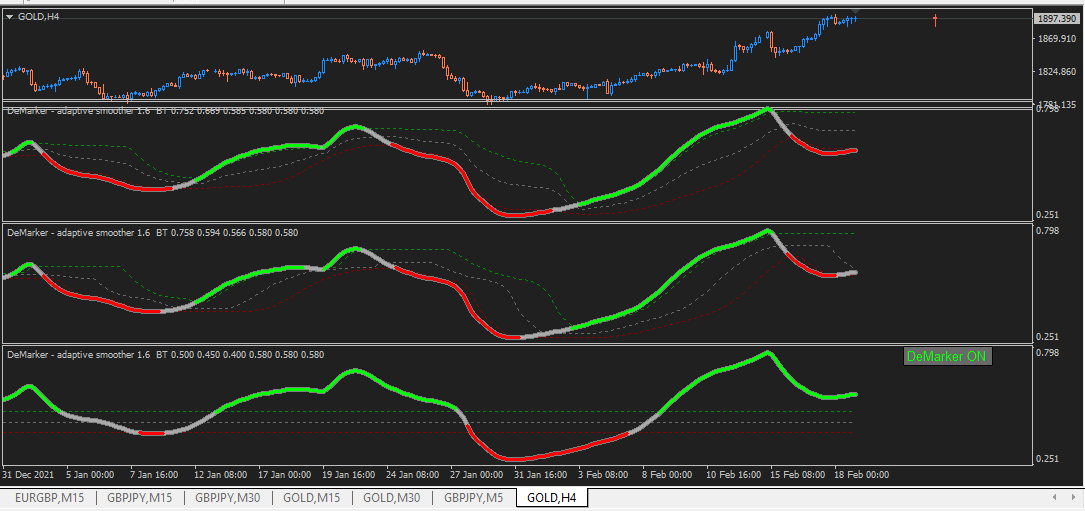The image size is (1085, 511).
Task: Switch to the GOLD,M15 tab
Action: (312, 497)
